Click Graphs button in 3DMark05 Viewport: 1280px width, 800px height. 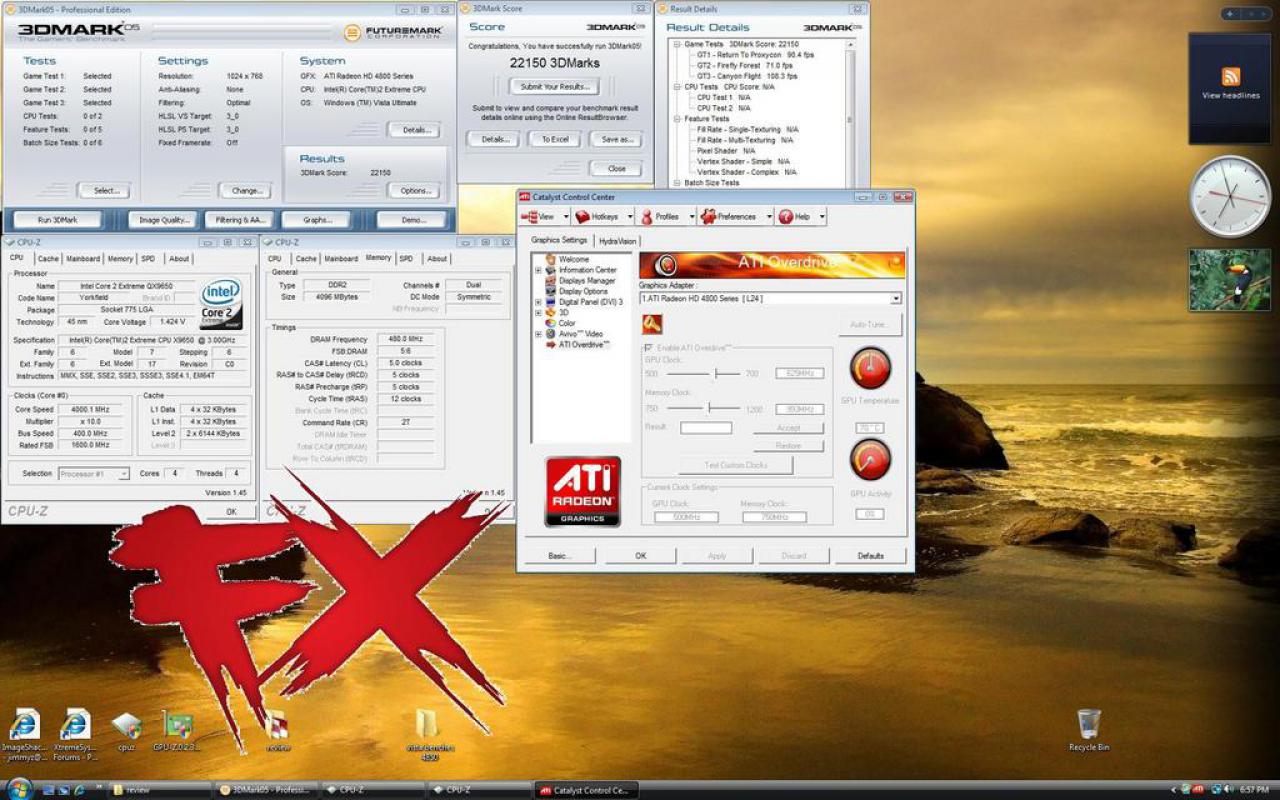pyautogui.click(x=316, y=220)
